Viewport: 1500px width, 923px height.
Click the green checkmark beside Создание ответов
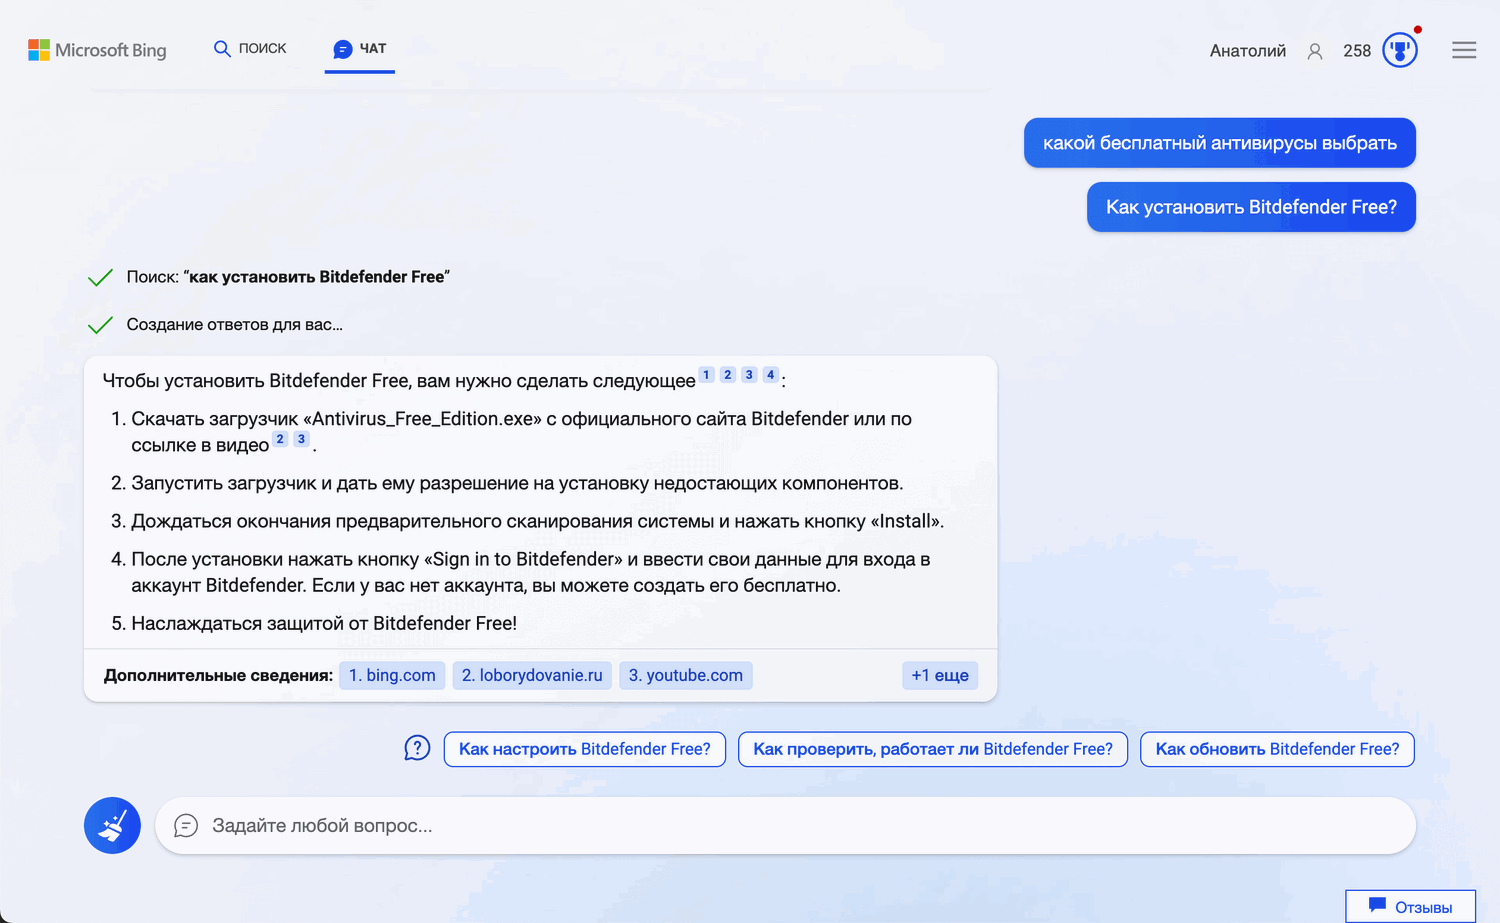(x=100, y=325)
